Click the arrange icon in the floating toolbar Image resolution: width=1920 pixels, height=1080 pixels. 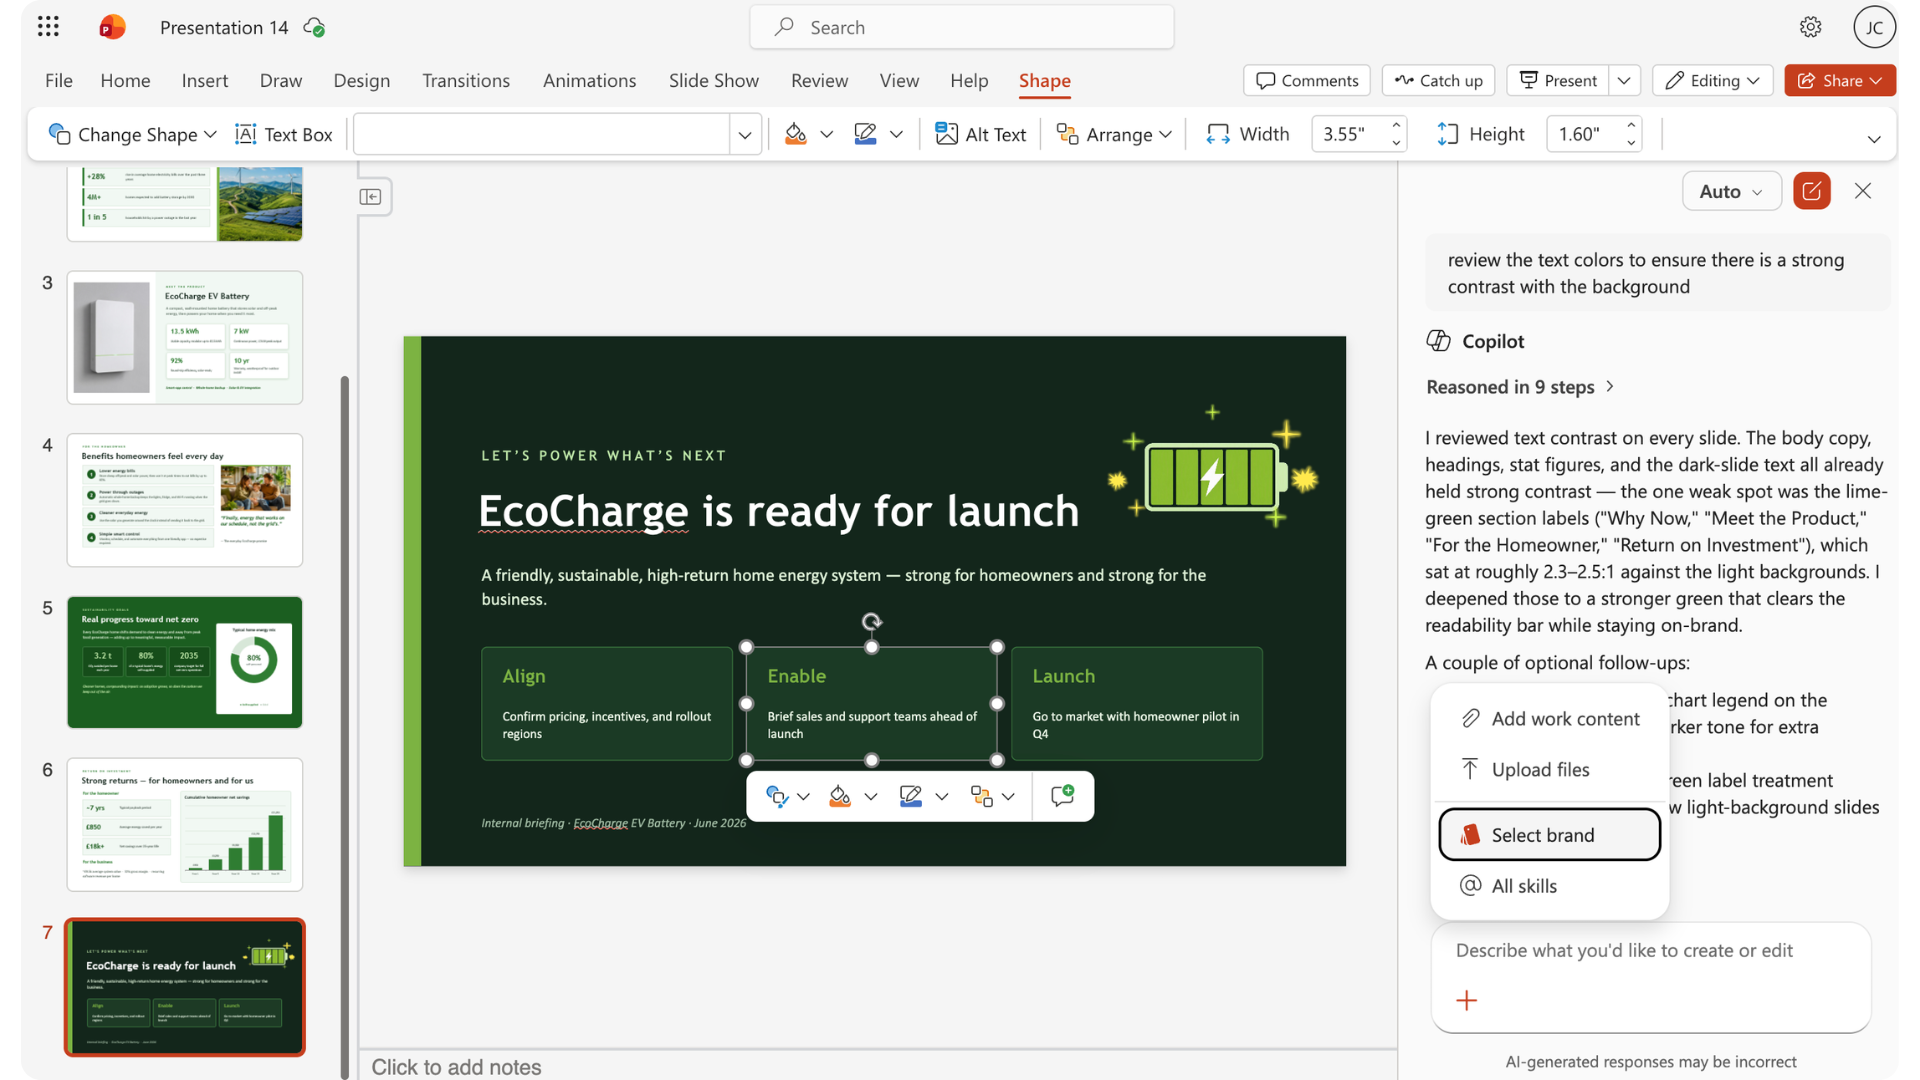[981, 796]
